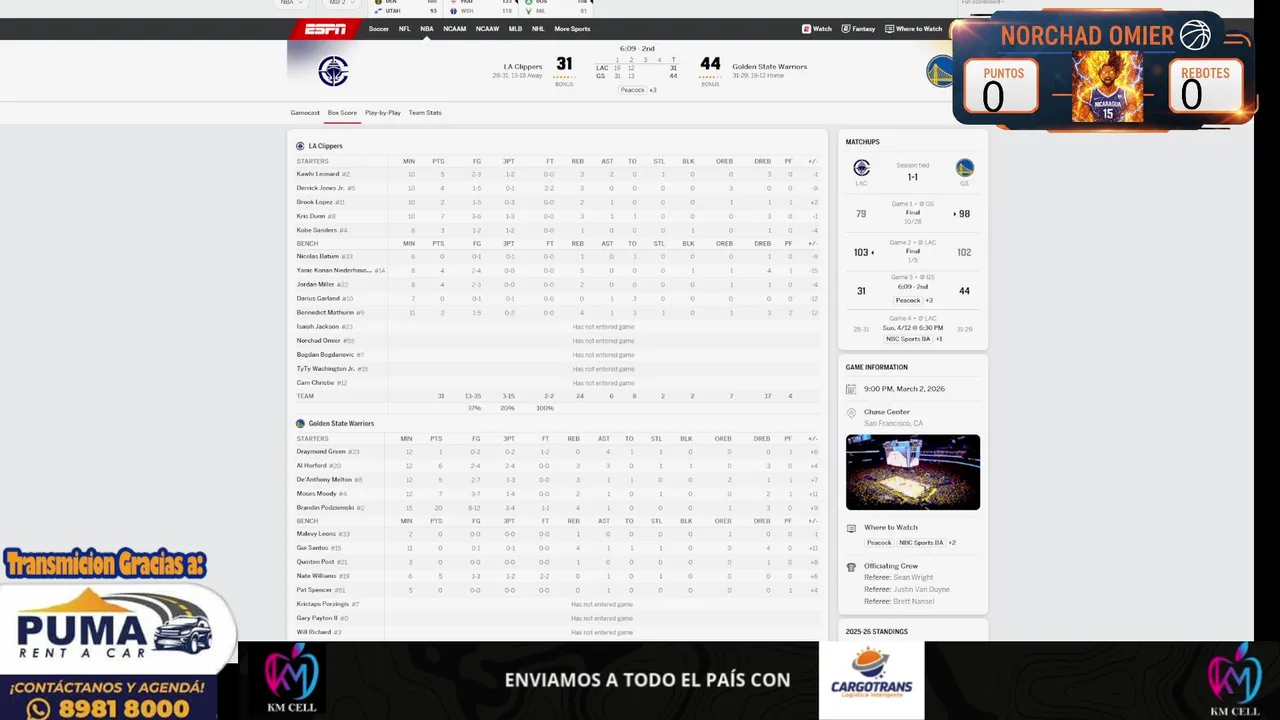The image size is (1280, 720).
Task: Click basketball icon in Norchad Omier overlay
Action: click(x=1195, y=35)
